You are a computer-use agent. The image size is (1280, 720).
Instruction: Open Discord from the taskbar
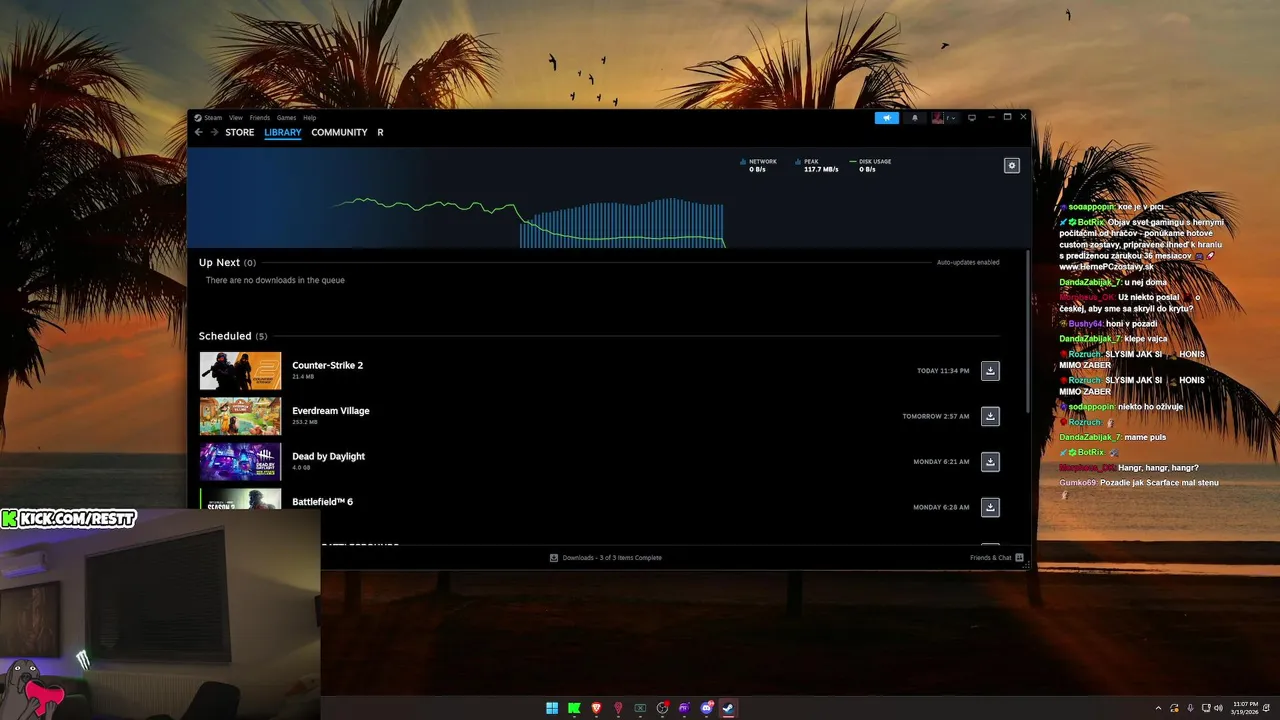click(x=707, y=708)
